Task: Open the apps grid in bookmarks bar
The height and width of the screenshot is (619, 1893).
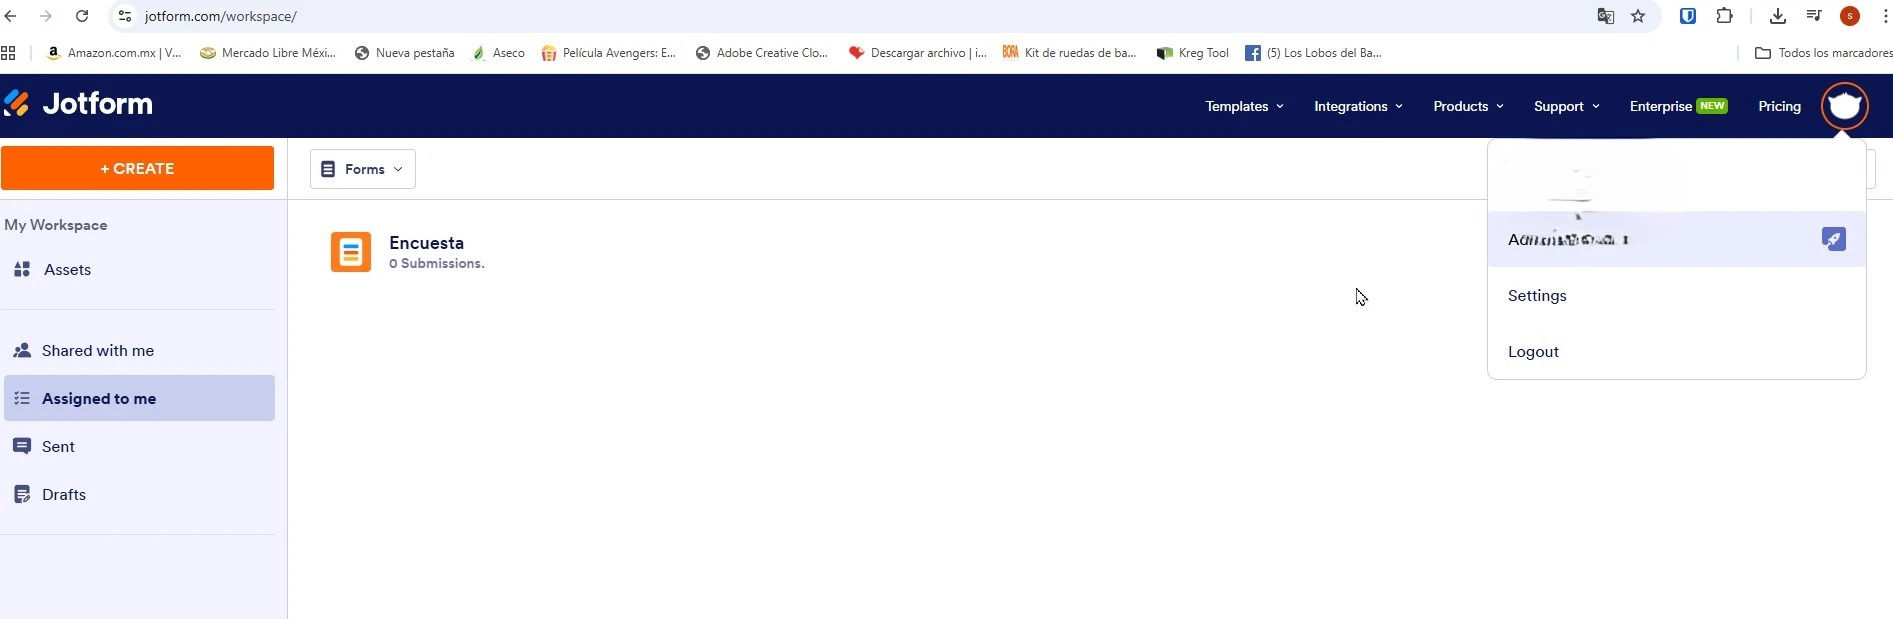Action: pyautogui.click(x=8, y=53)
